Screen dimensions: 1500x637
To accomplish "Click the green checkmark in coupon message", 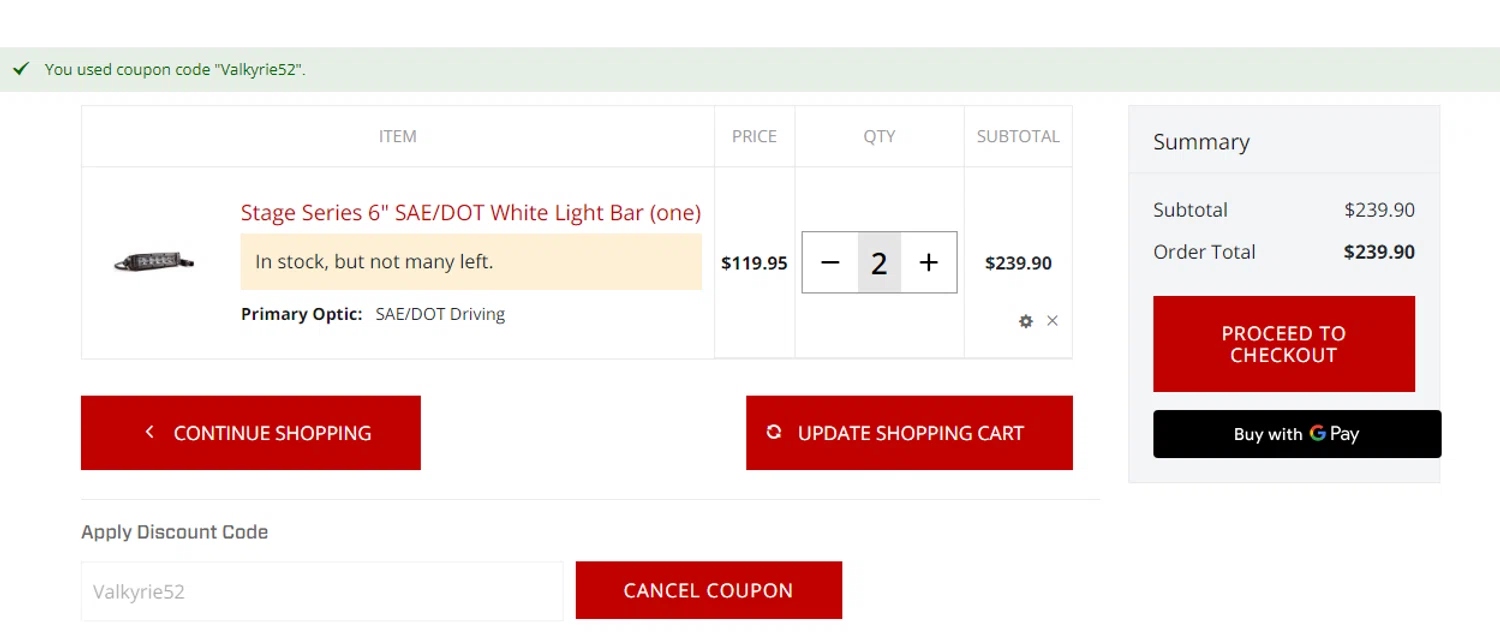I will [20, 69].
